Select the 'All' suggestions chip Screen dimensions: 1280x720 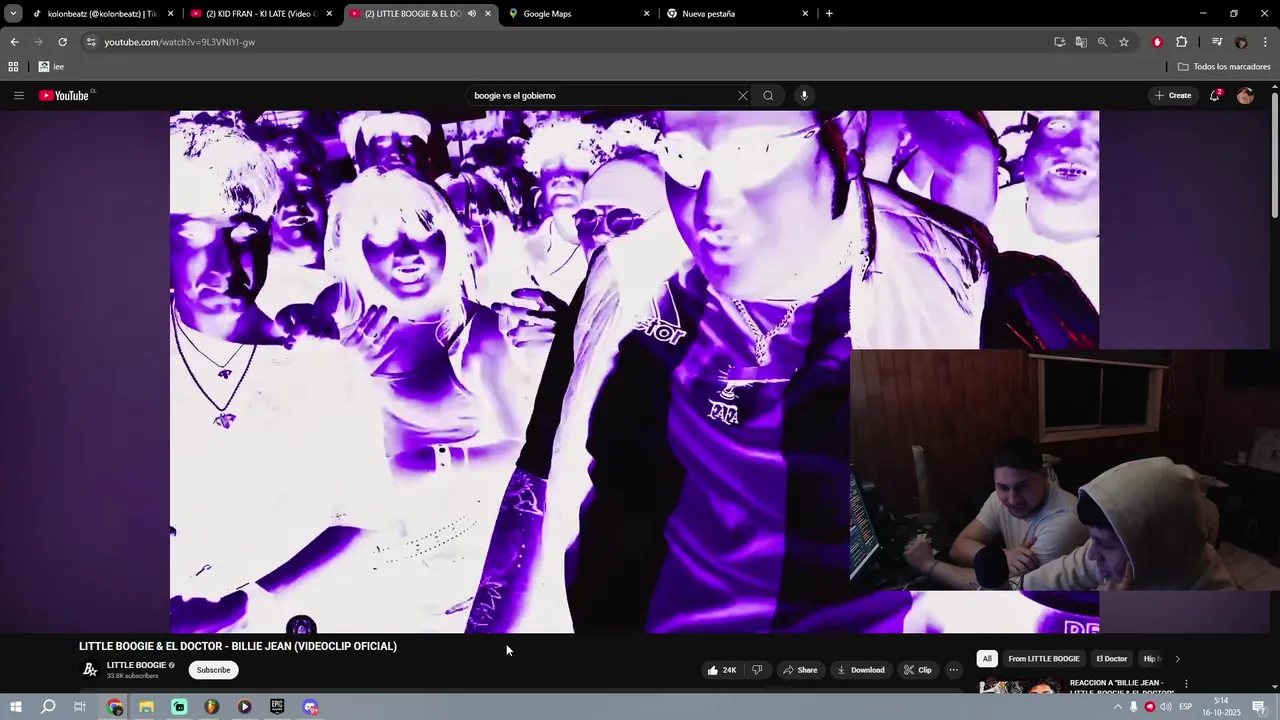pos(987,659)
